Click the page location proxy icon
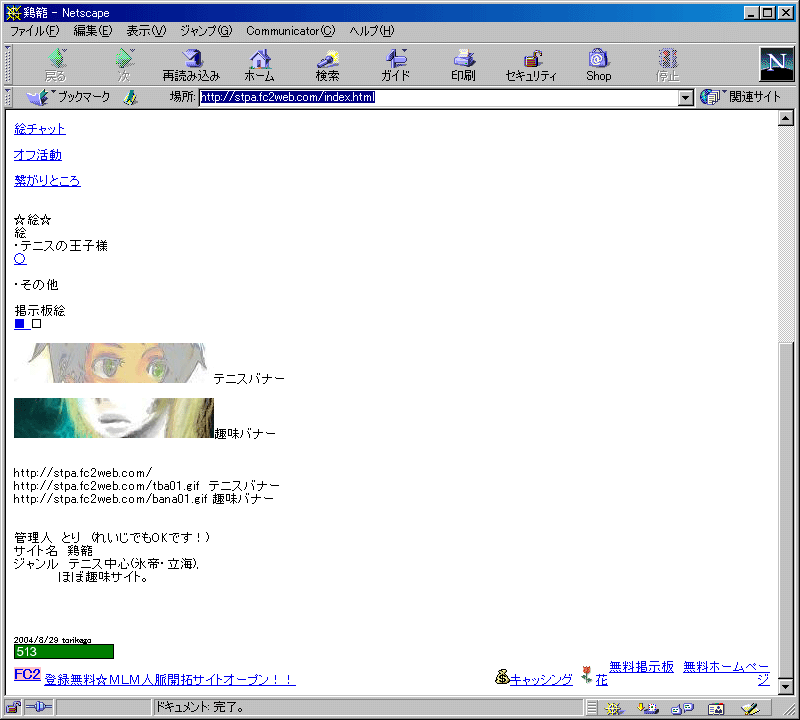This screenshot has width=800, height=720. pos(131,97)
